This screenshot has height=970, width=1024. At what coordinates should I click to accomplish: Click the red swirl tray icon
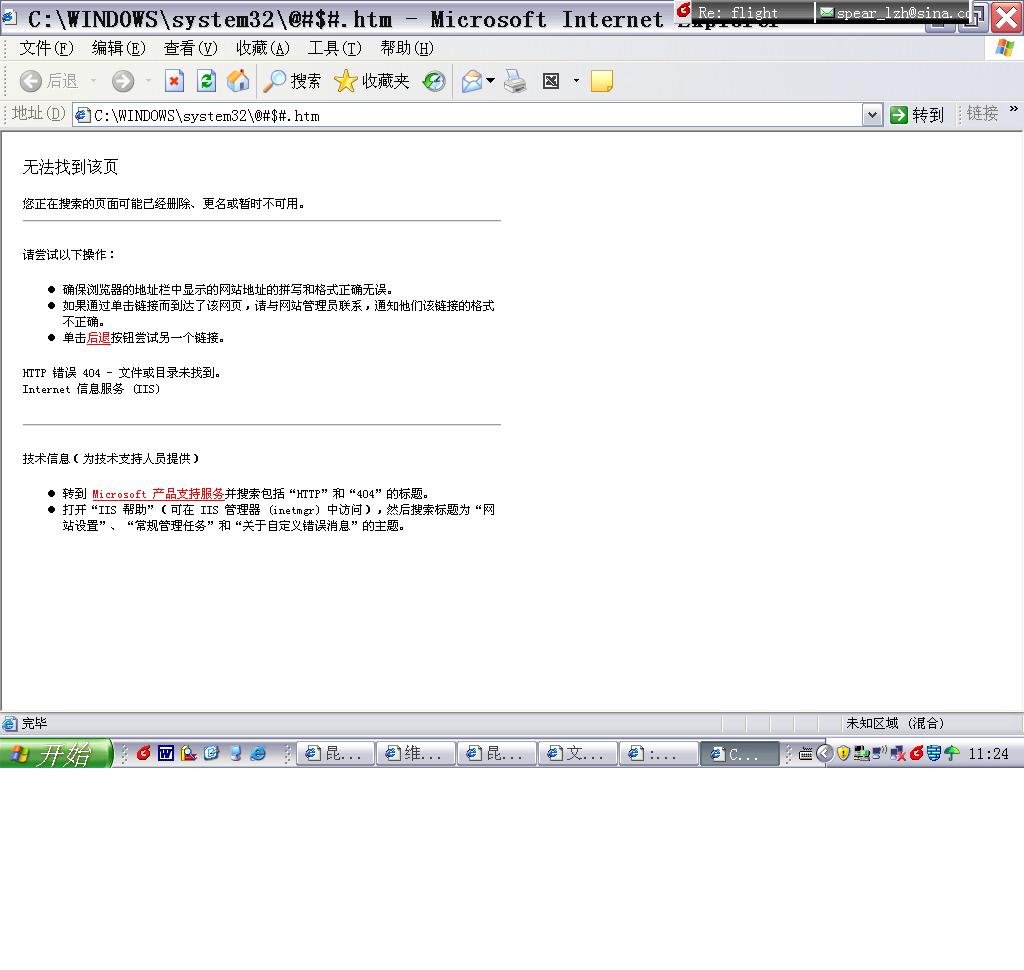916,753
